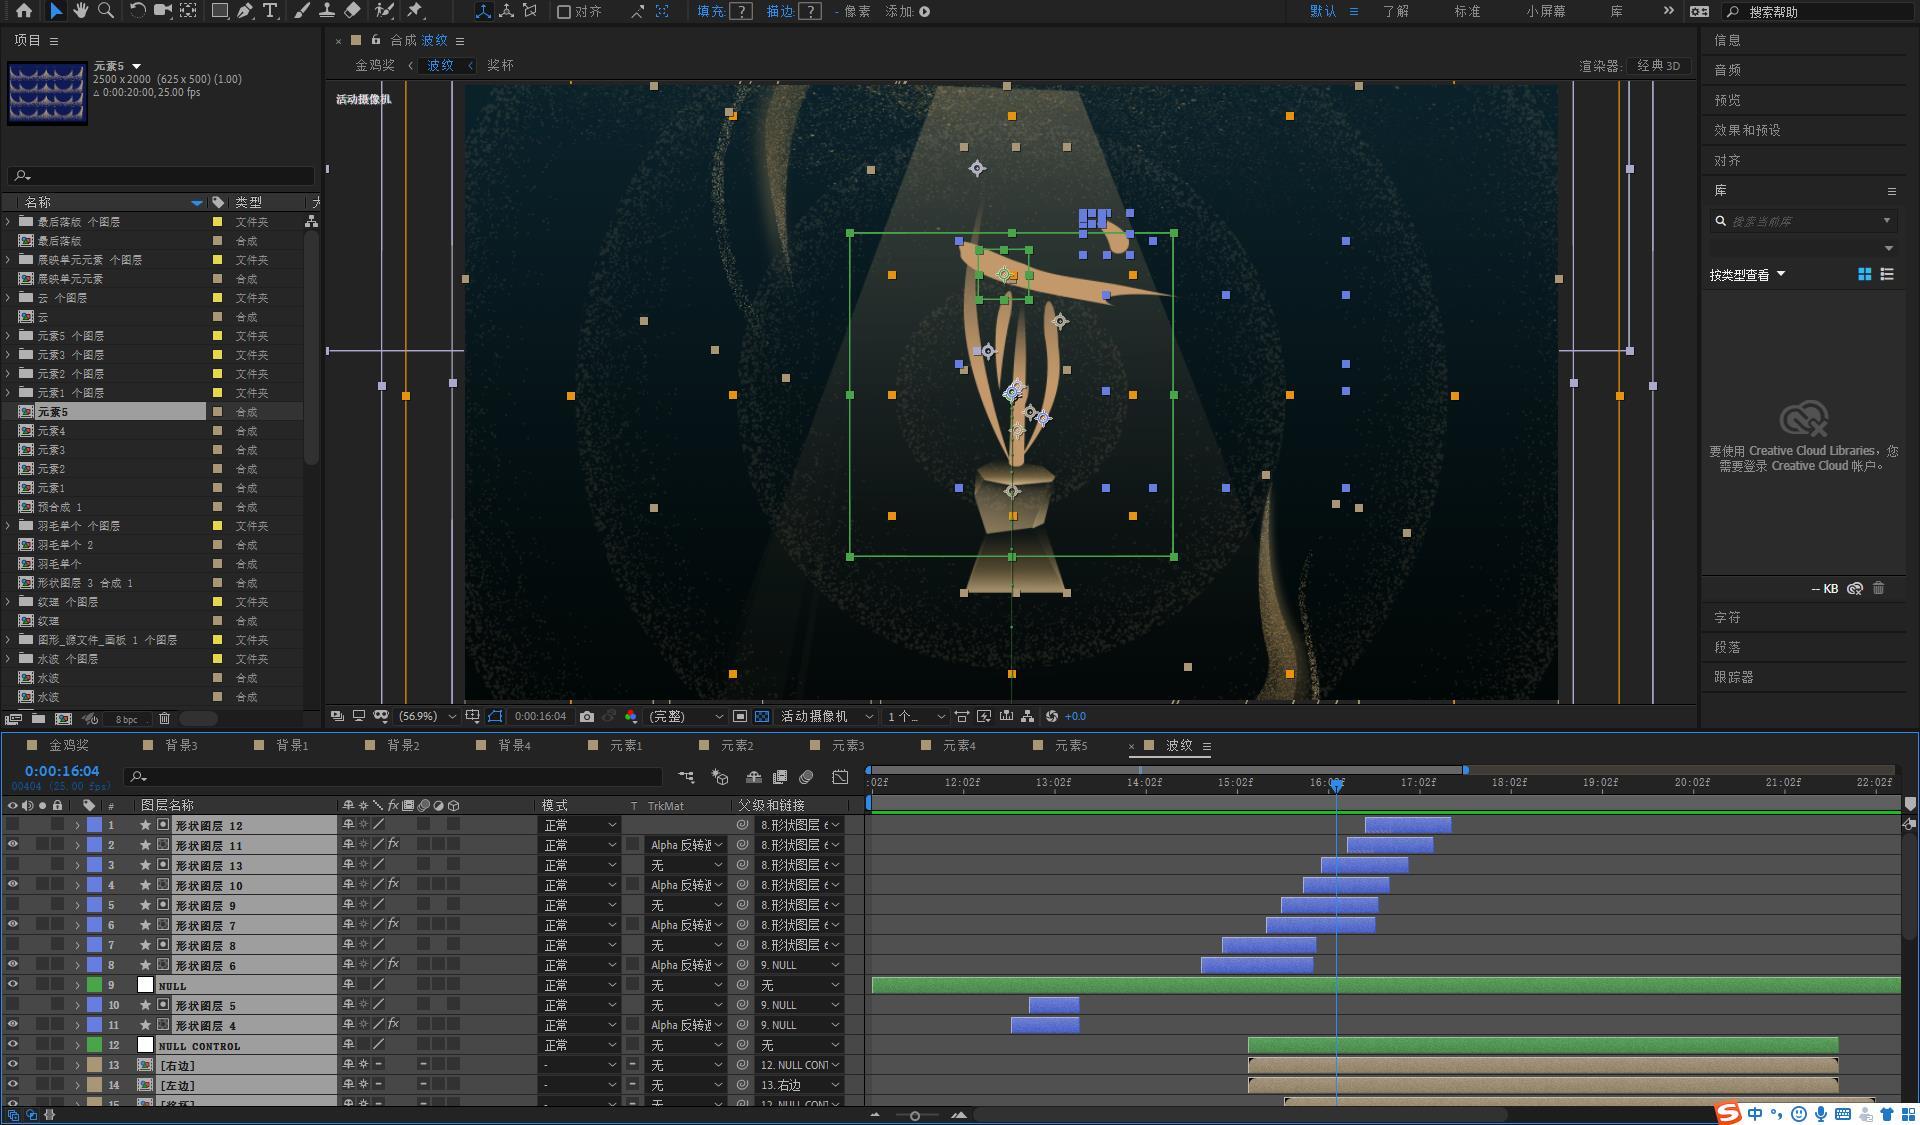The height and width of the screenshot is (1125, 1920).
Task: Open the viewer magnification 56.9% dropdown
Action: point(427,716)
